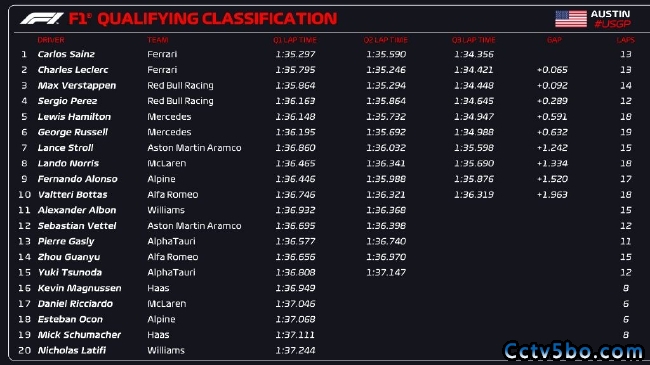Click the United States flag icon

pyautogui.click(x=571, y=19)
